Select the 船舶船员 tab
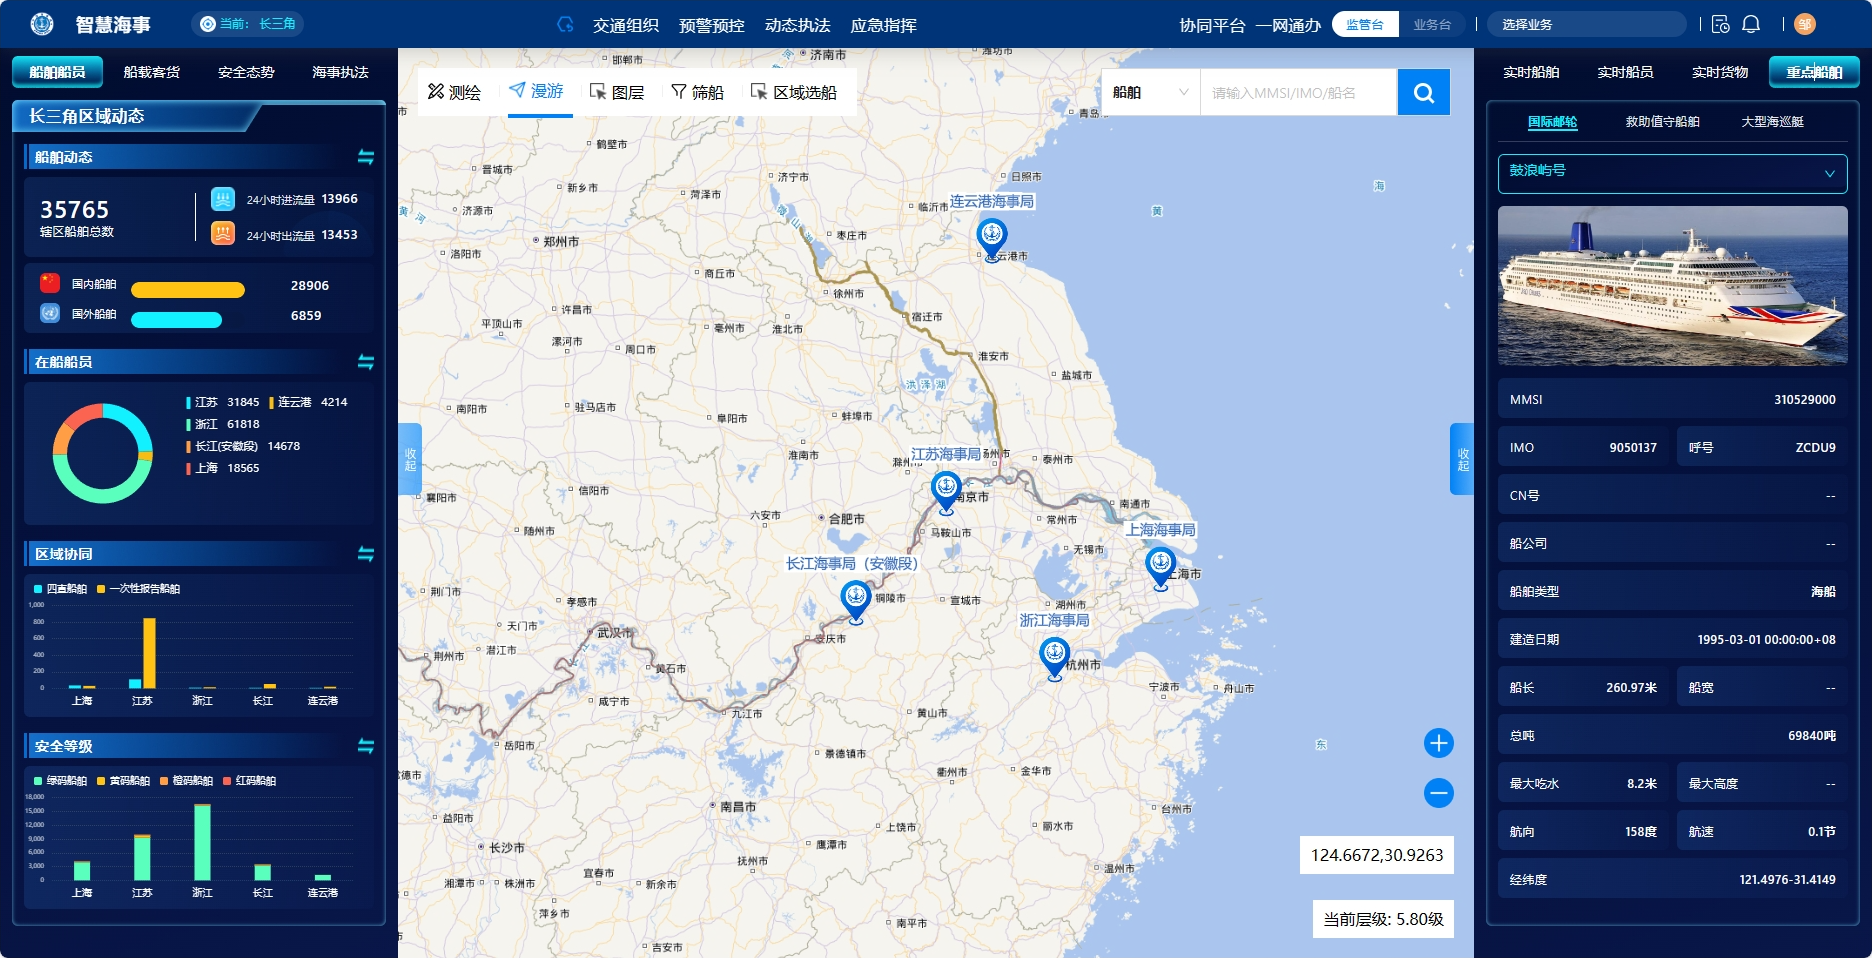Viewport: 1872px width, 958px height. pos(57,72)
